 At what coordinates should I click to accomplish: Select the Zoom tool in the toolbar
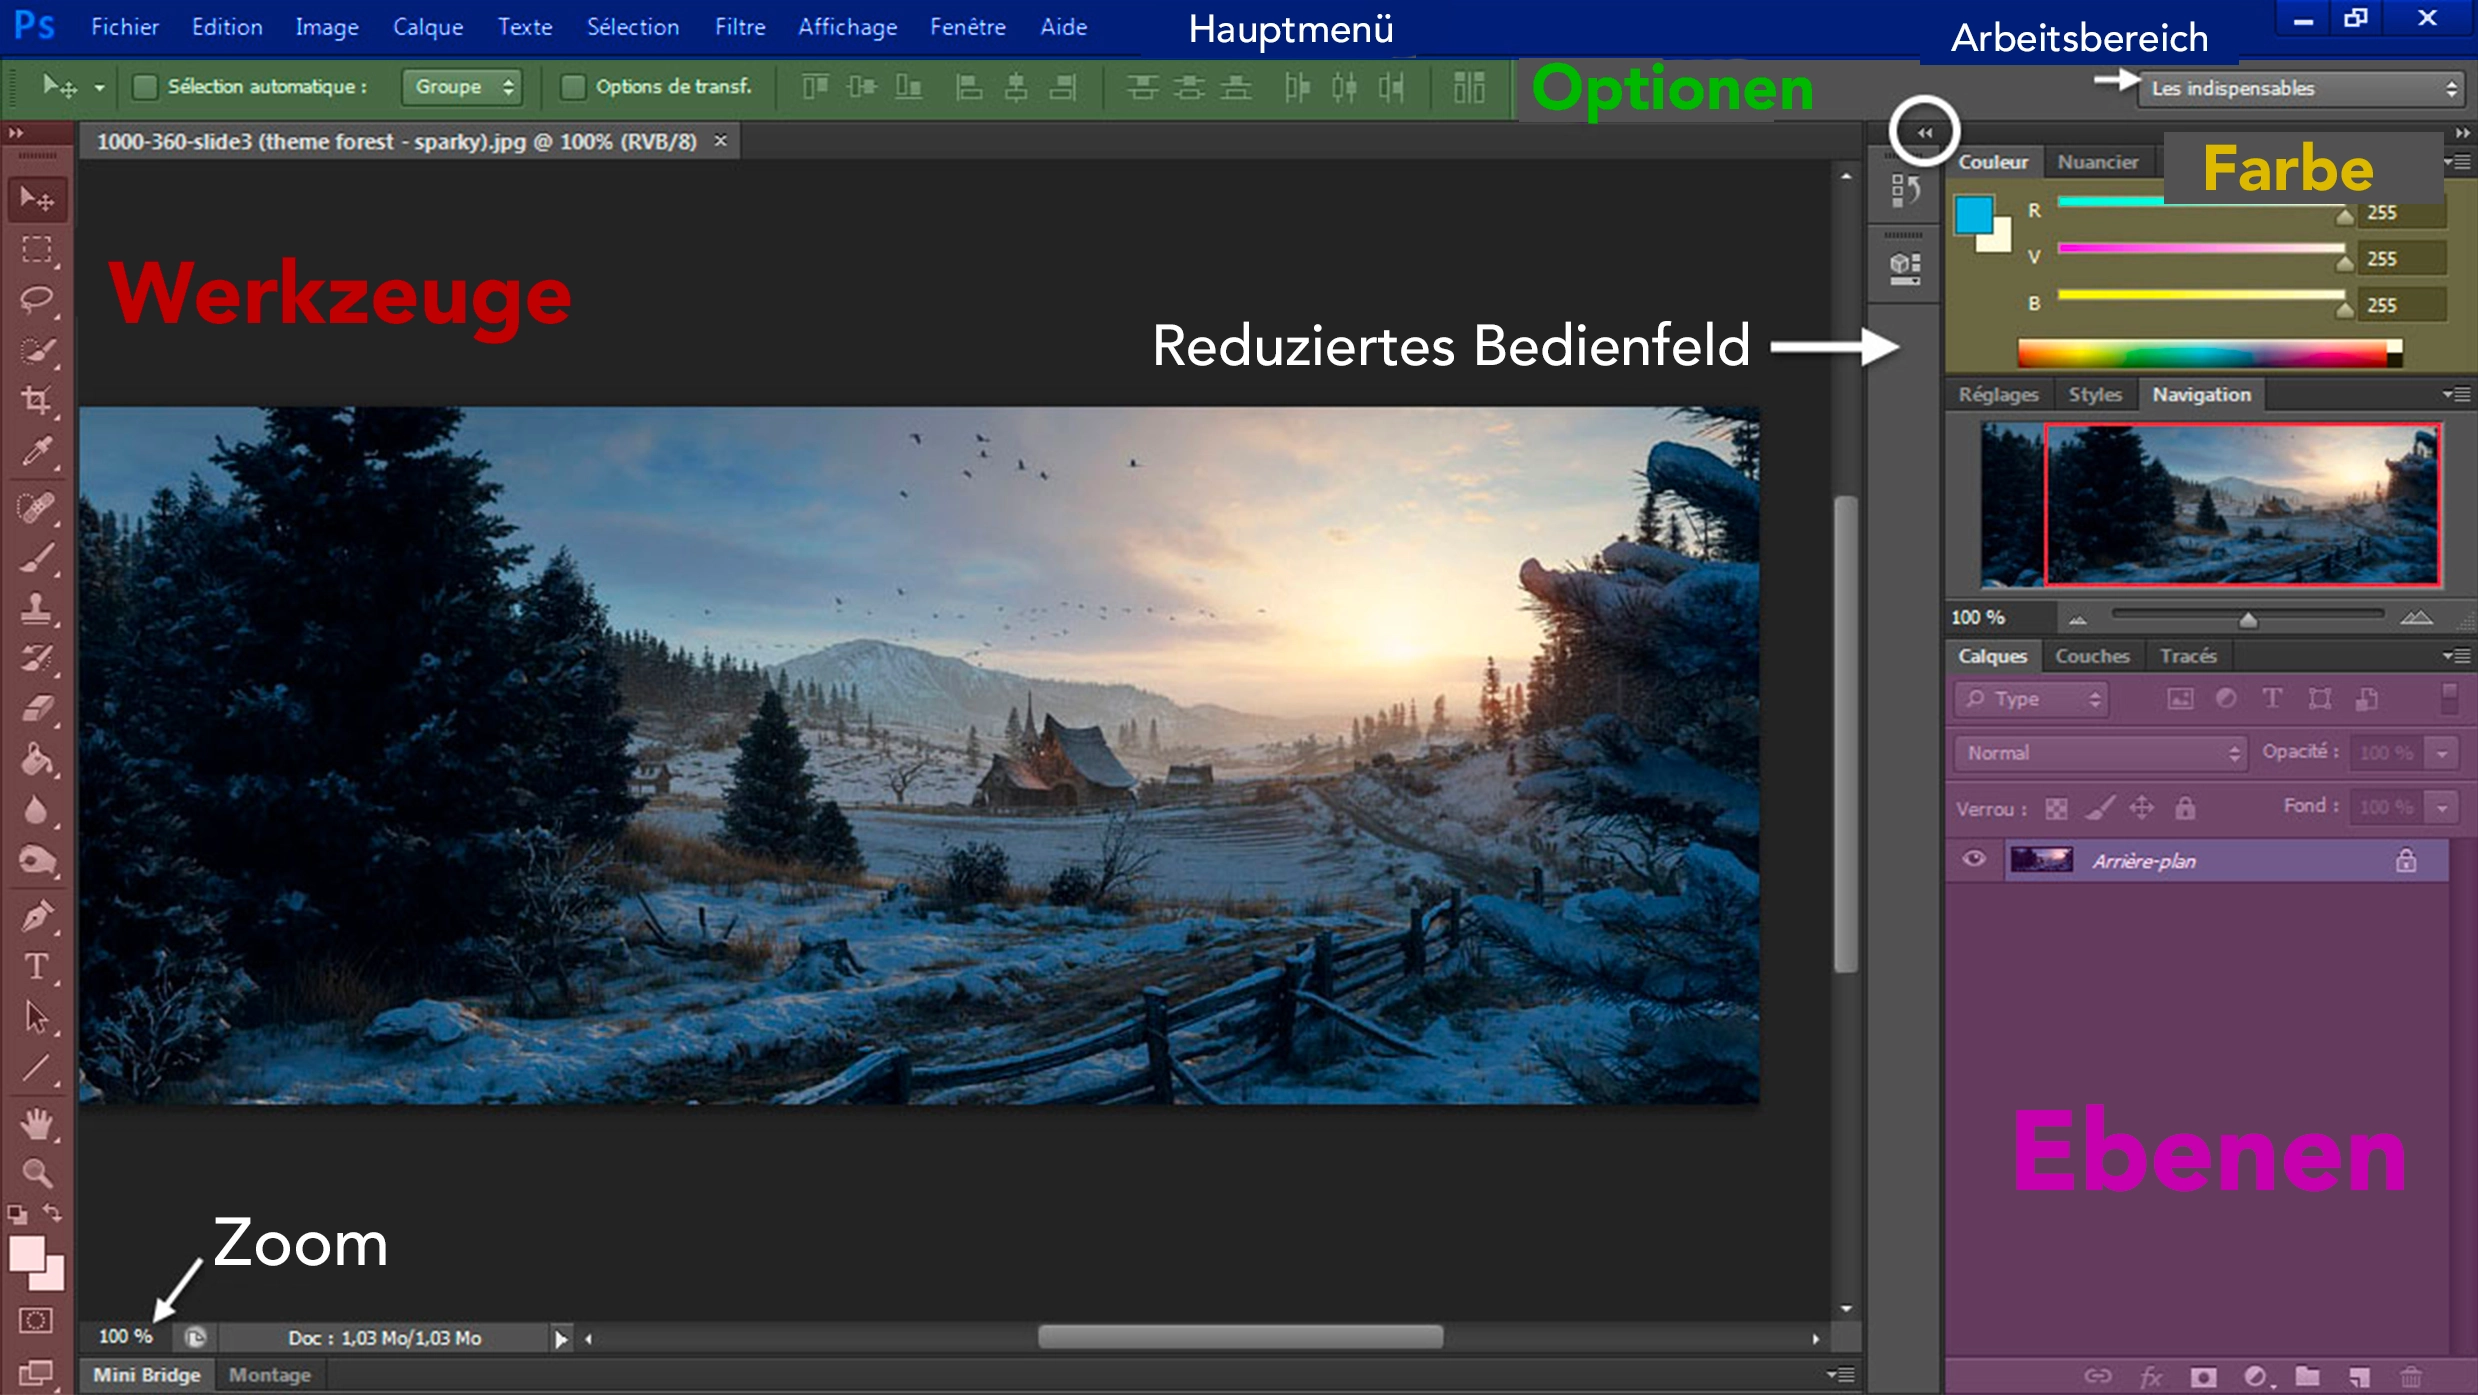38,1173
